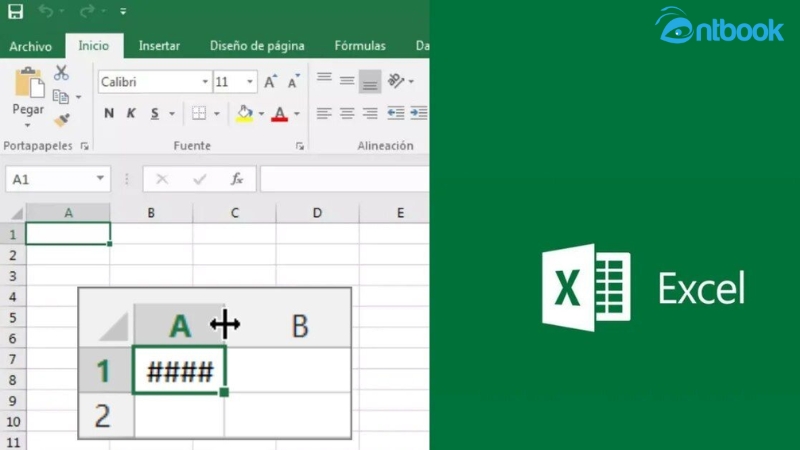Apply red font color
This screenshot has height=450, width=800.
coord(280,113)
